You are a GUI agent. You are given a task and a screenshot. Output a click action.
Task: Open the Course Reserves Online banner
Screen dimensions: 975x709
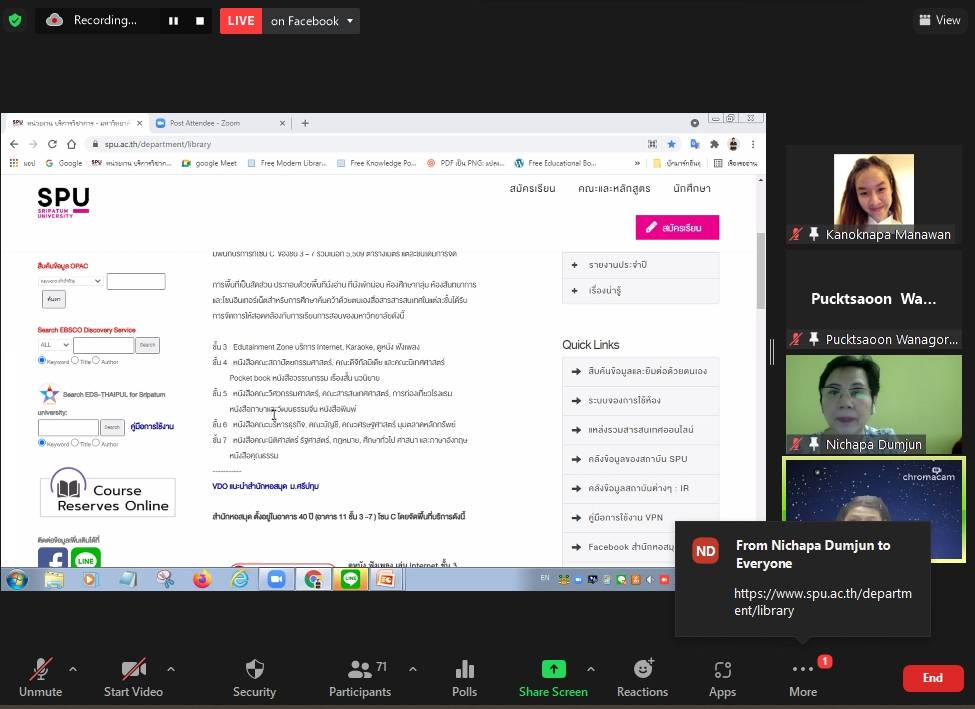108,494
